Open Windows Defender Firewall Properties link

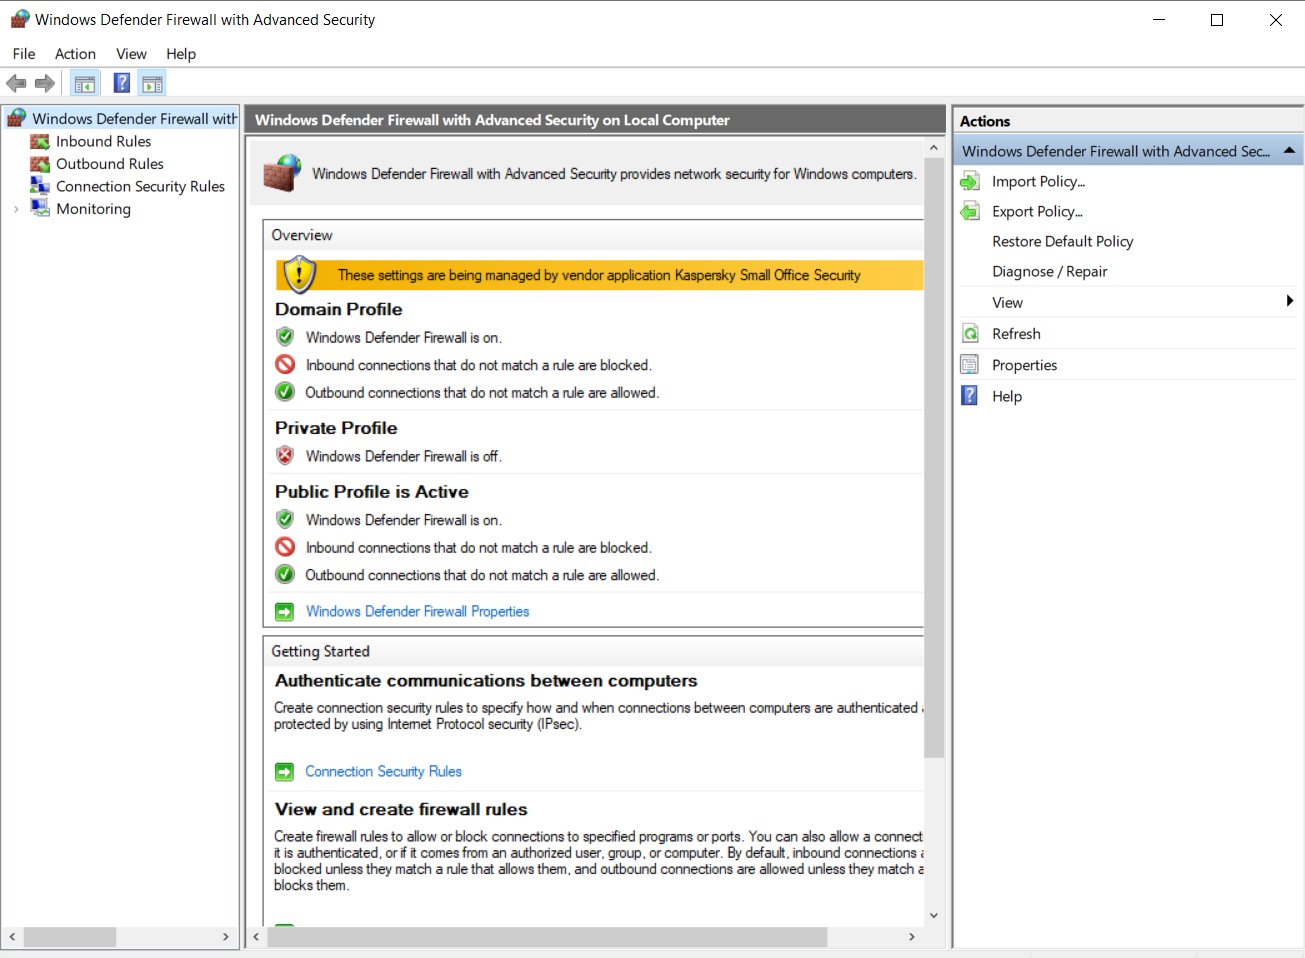417,612
